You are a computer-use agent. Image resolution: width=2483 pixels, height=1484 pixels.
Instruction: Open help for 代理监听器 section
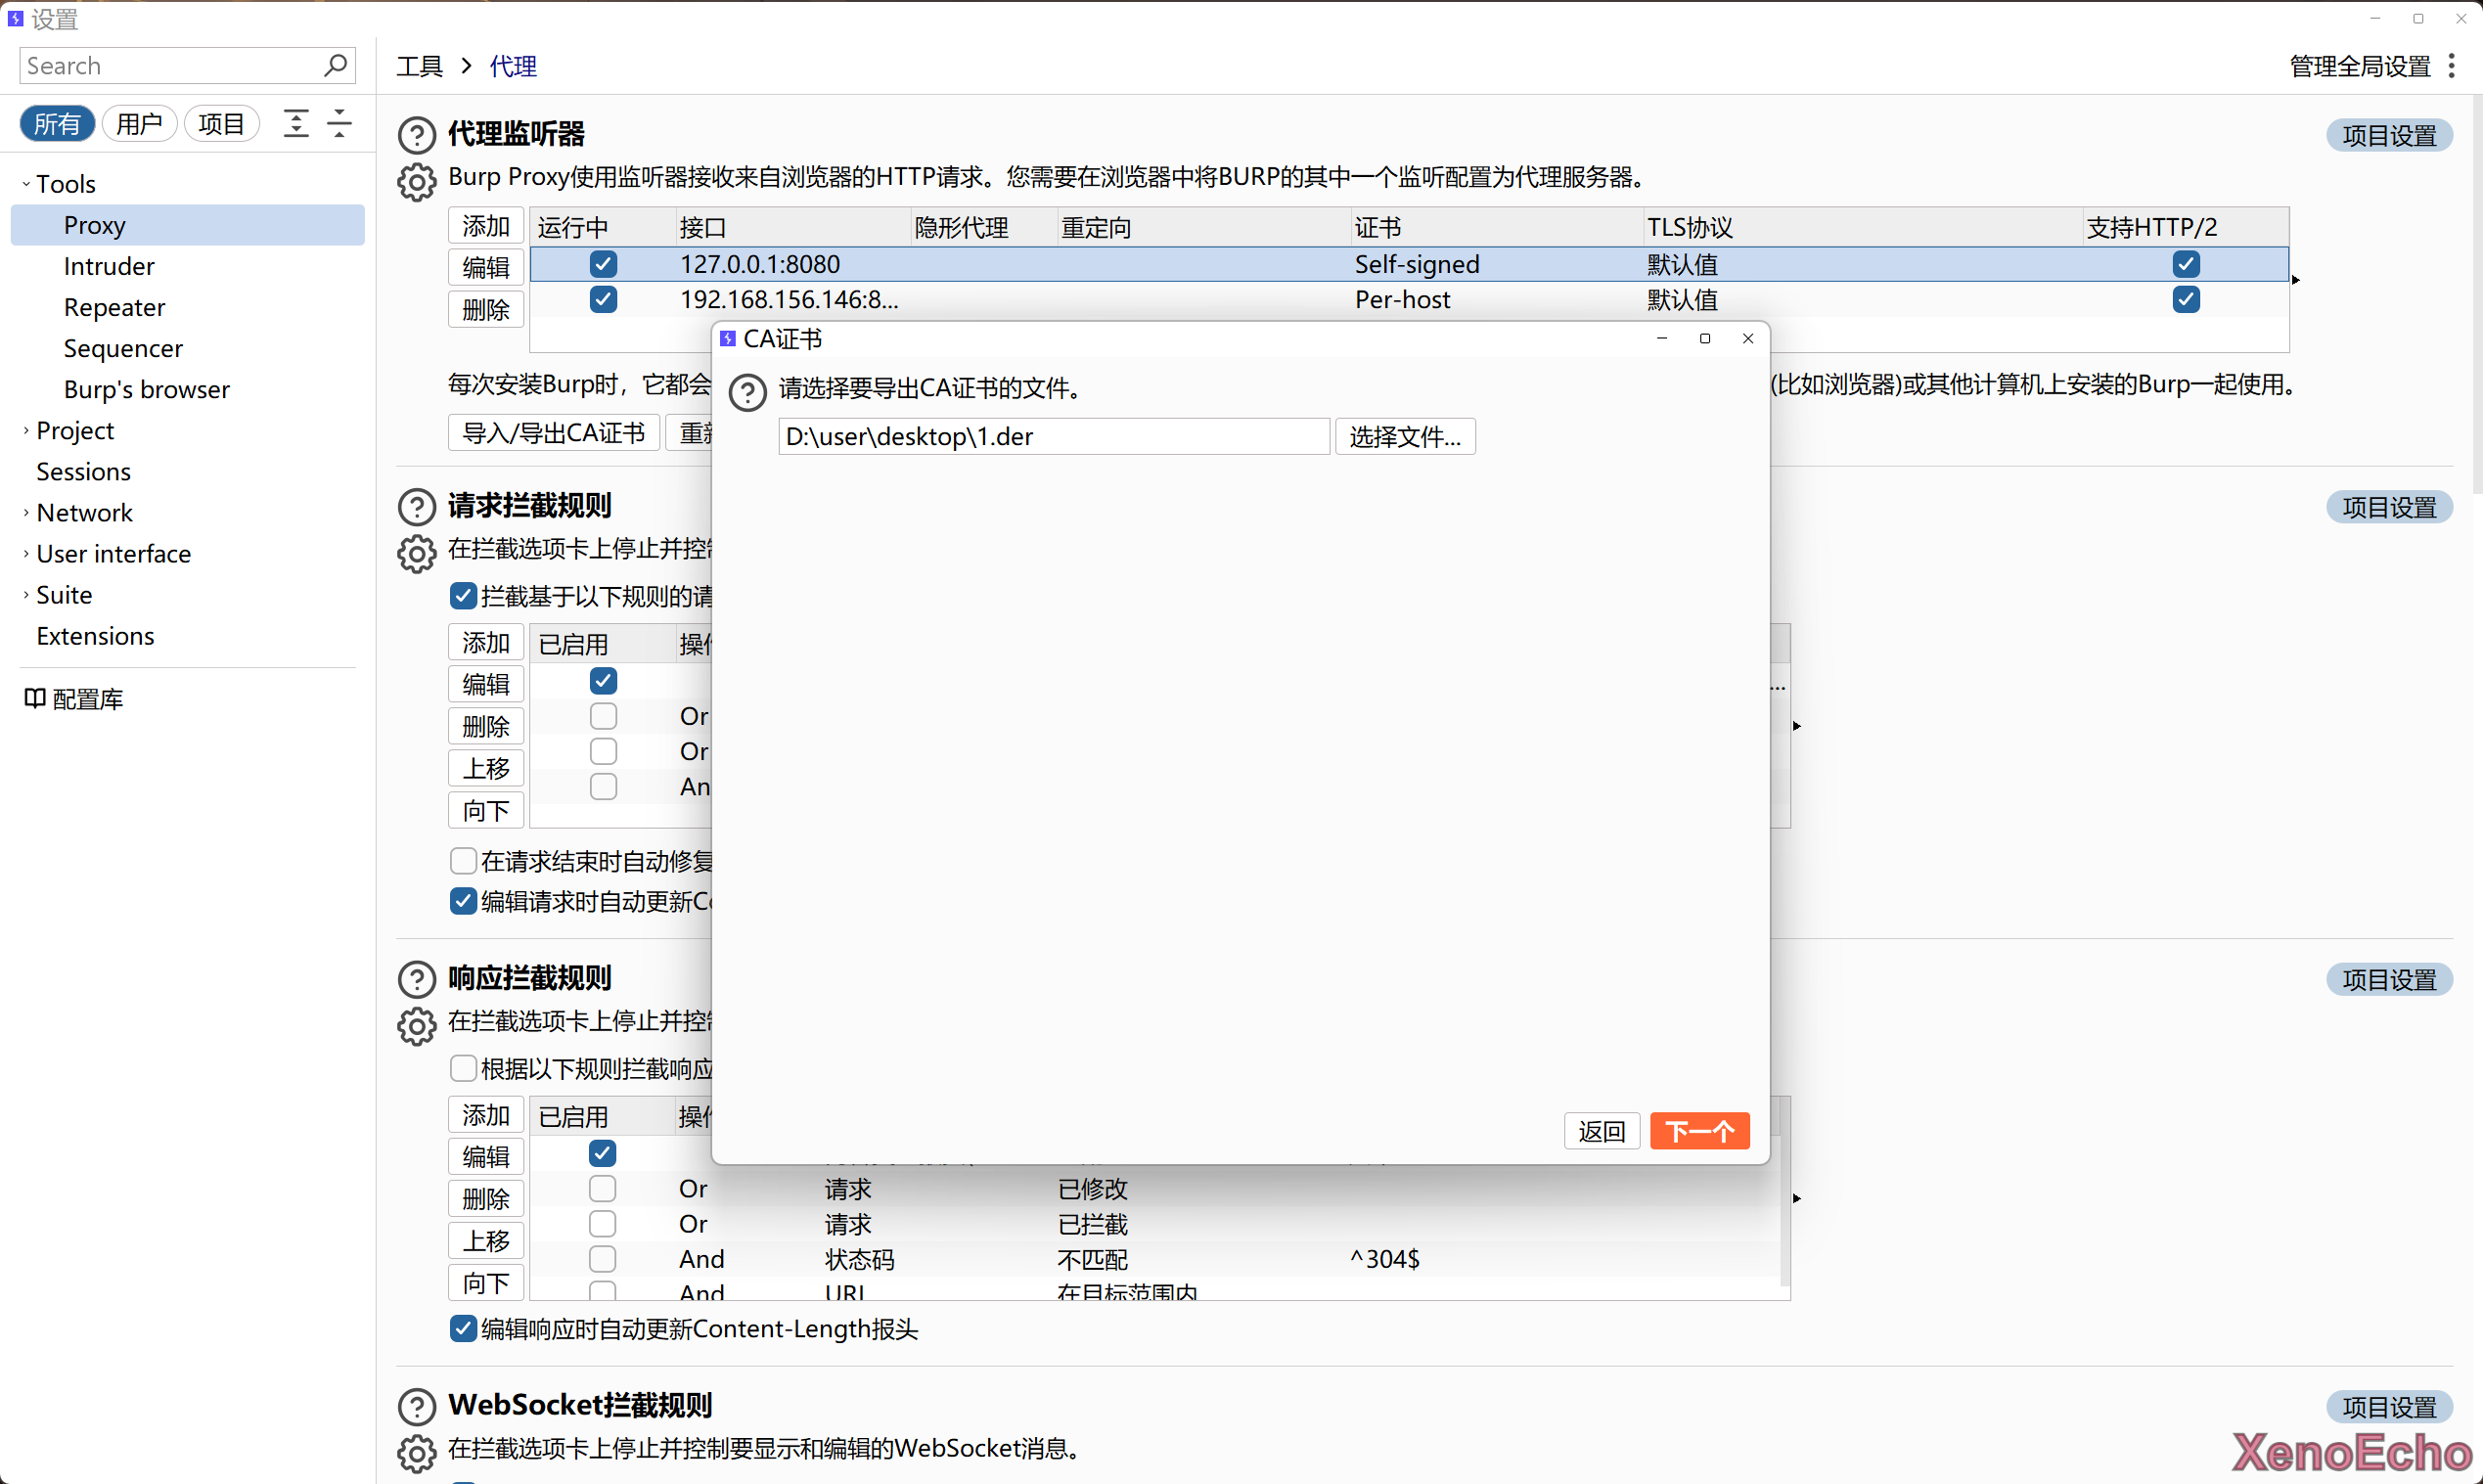pos(416,135)
